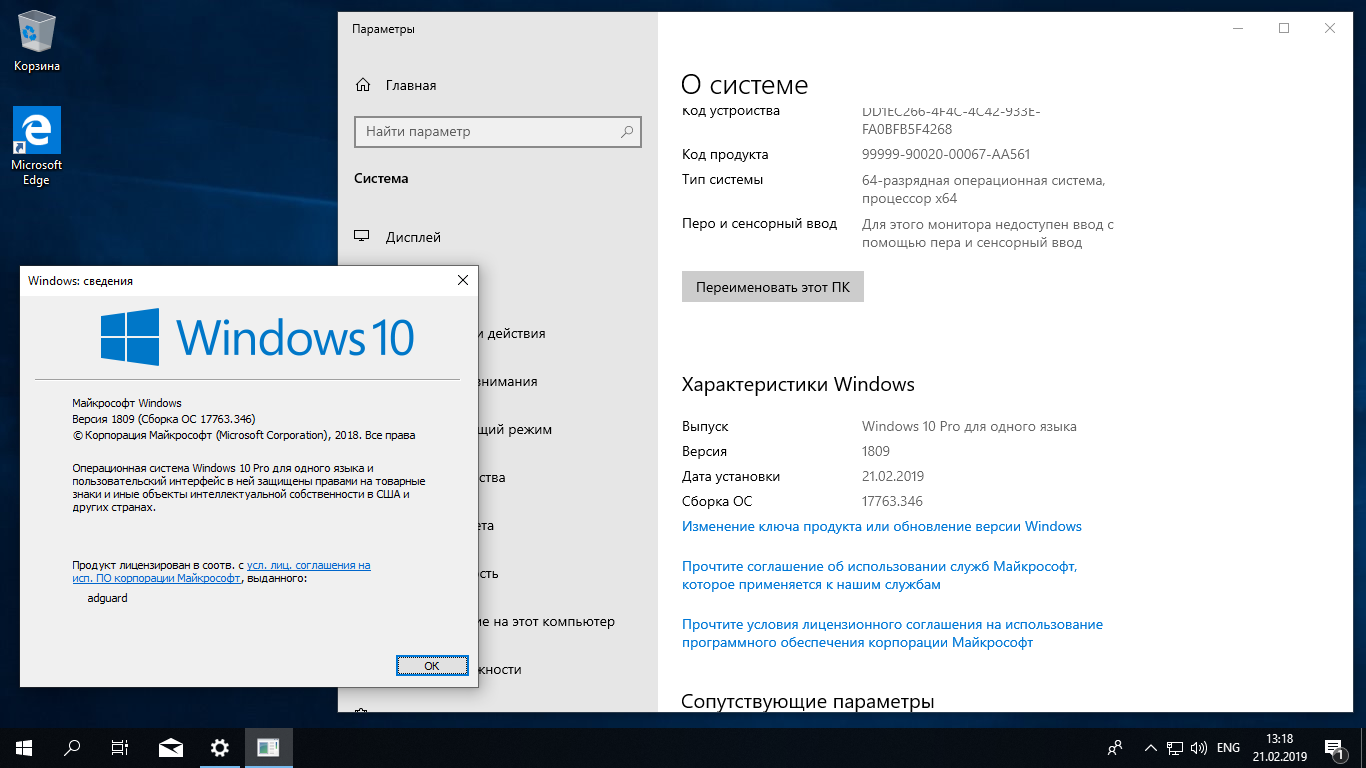This screenshot has width=1366, height=768.
Task: Open the network icon in system tray
Action: pos(1176,747)
